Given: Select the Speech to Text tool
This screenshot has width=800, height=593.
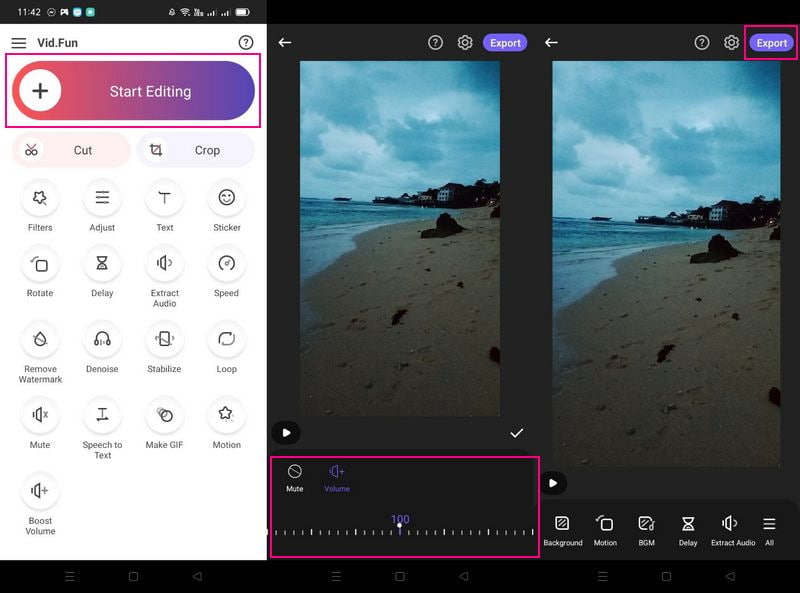Looking at the screenshot, I should point(102,414).
